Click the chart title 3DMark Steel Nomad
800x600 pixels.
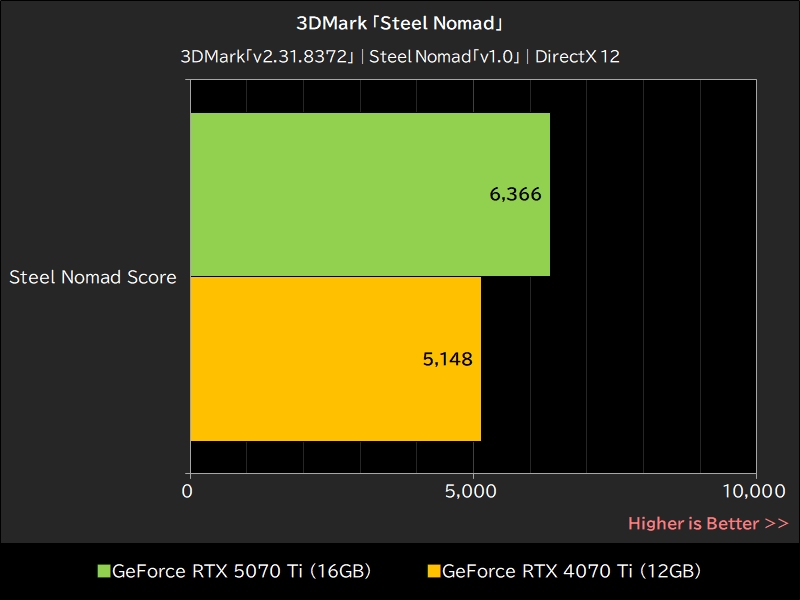click(x=400, y=22)
